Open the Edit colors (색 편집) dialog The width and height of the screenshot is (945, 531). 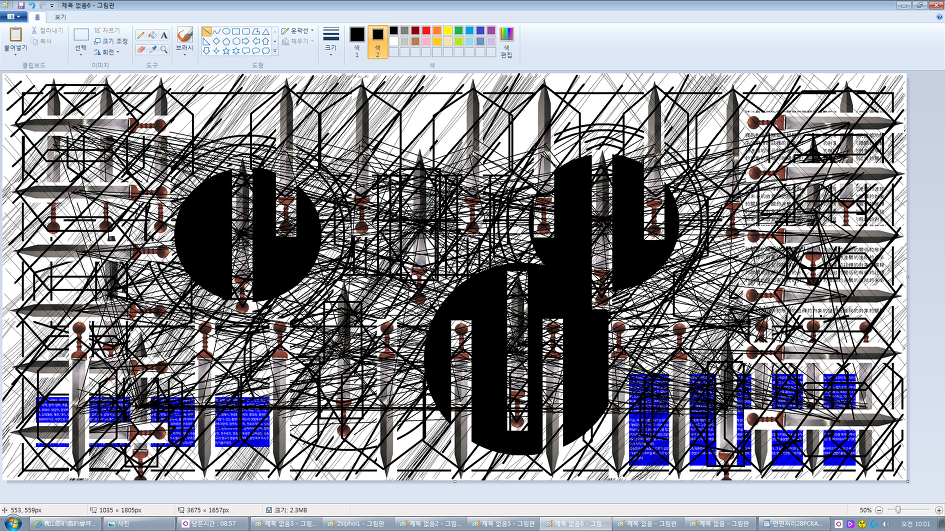click(506, 40)
